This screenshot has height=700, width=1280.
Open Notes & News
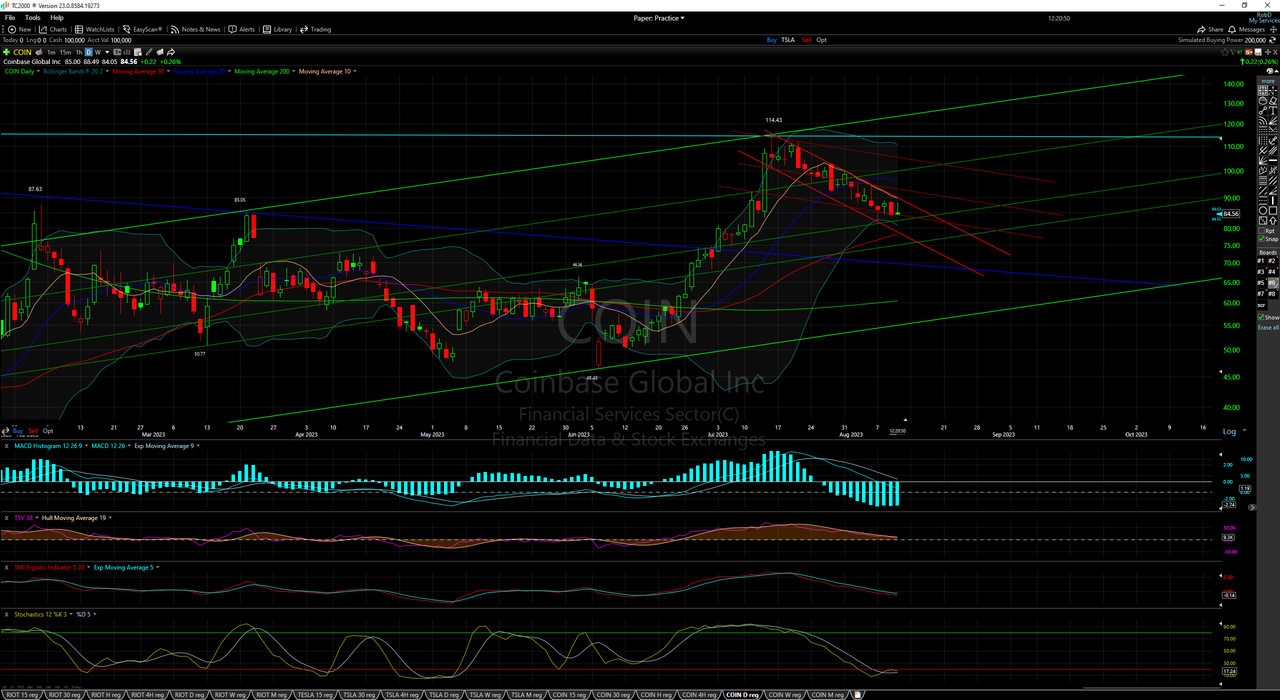tap(195, 29)
